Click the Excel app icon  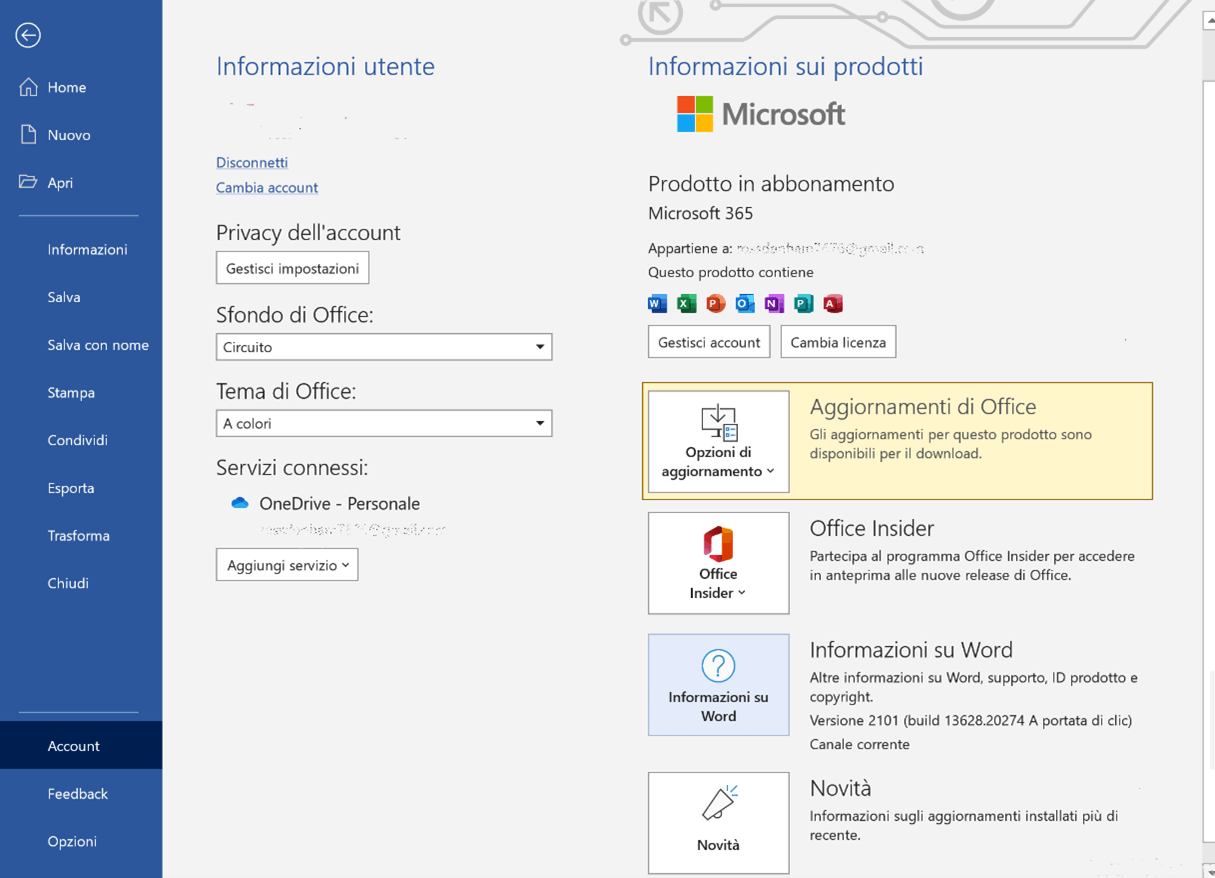(686, 303)
